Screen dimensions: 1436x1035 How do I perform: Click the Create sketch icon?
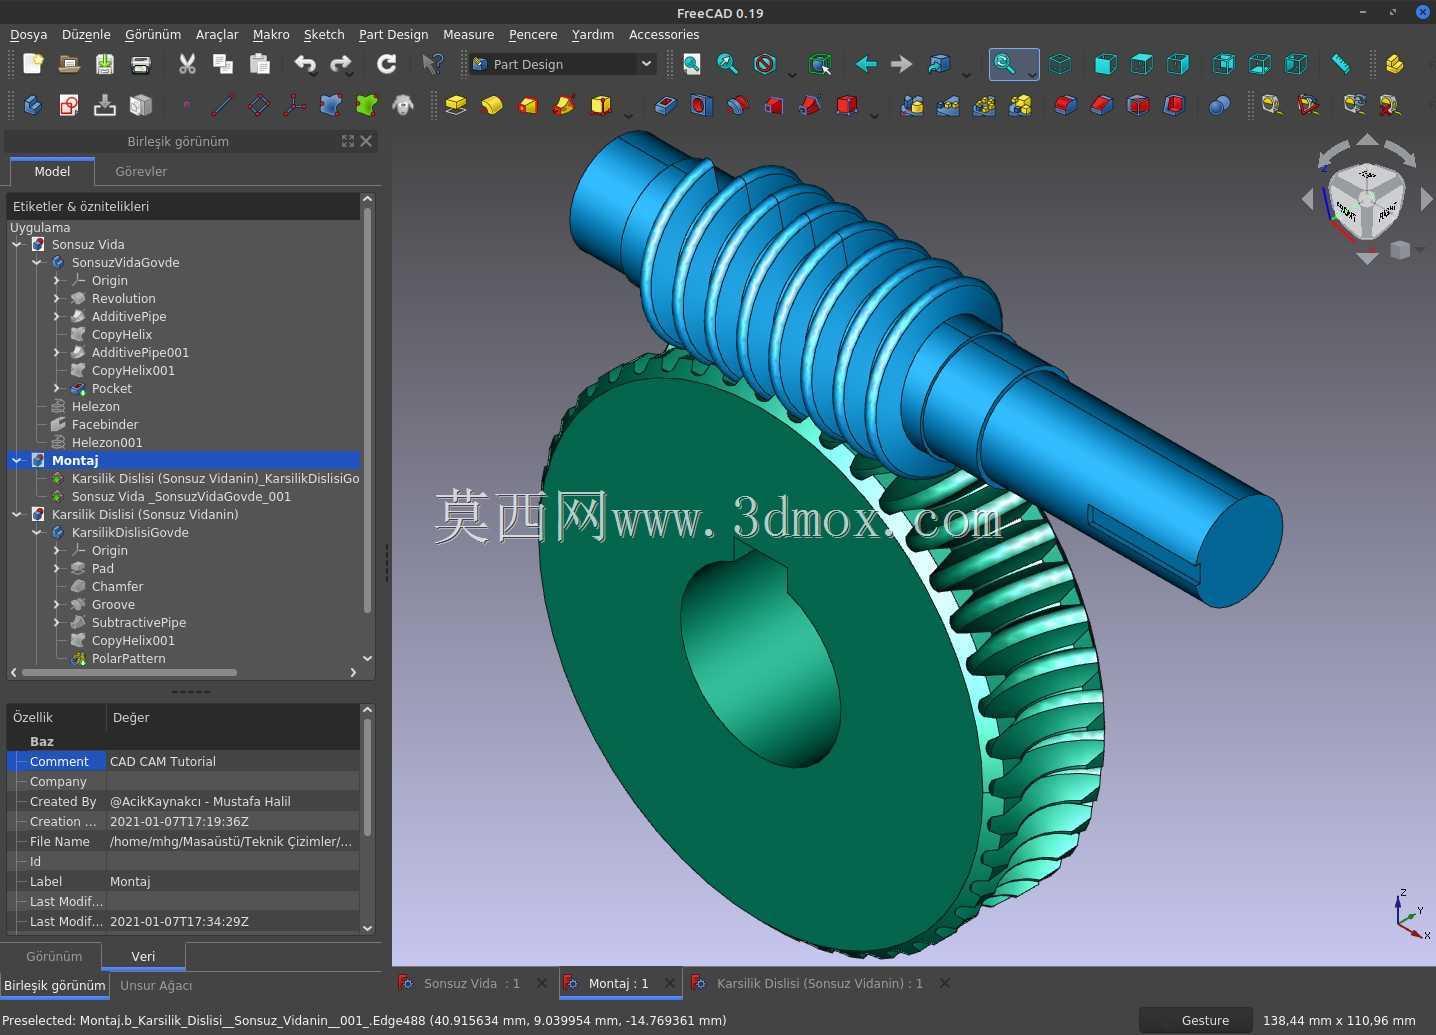coord(69,105)
